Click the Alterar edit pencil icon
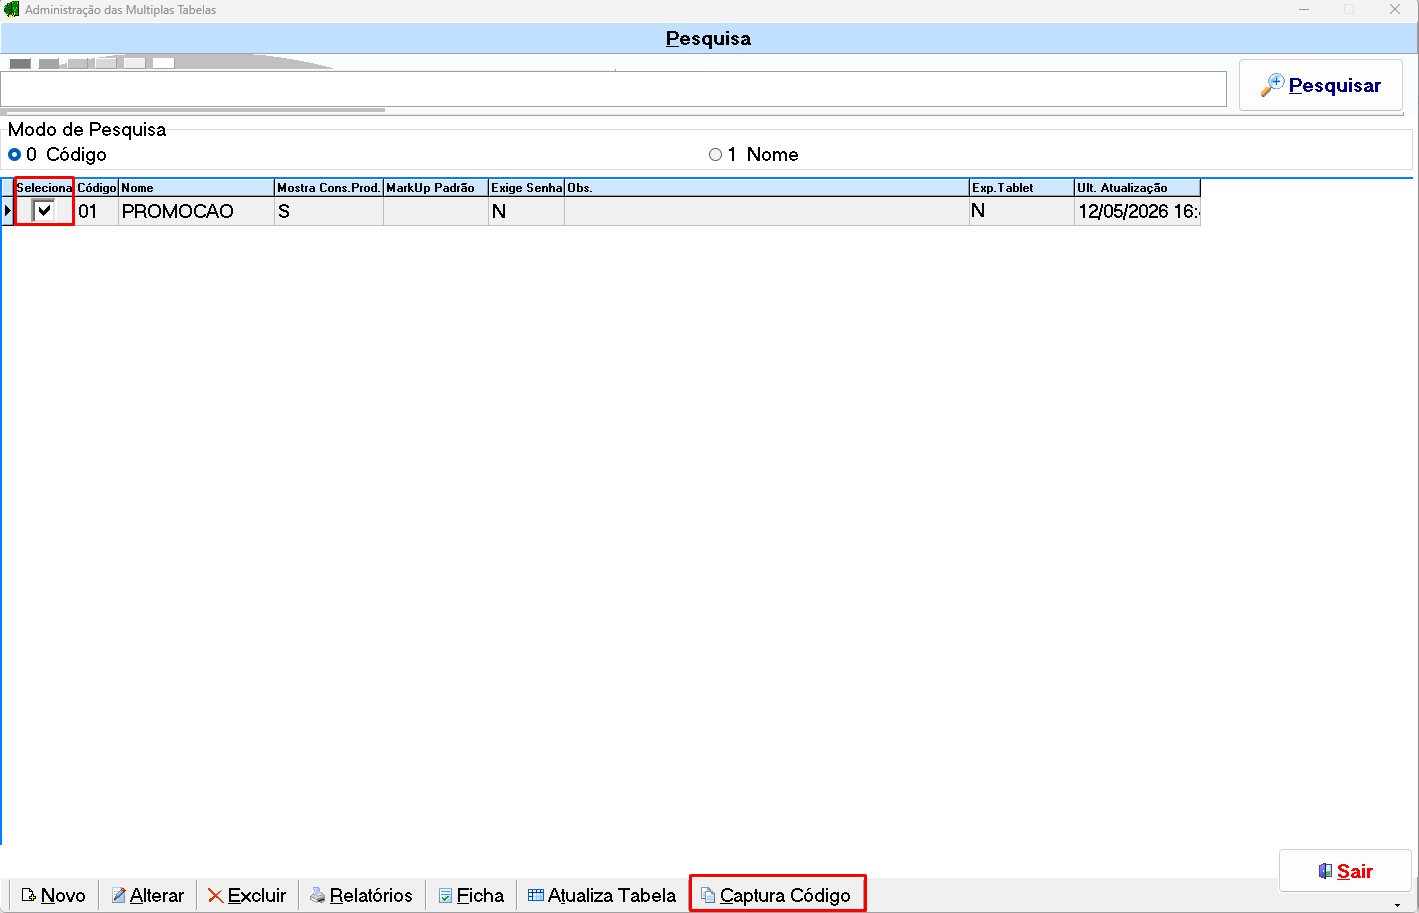 (x=118, y=895)
